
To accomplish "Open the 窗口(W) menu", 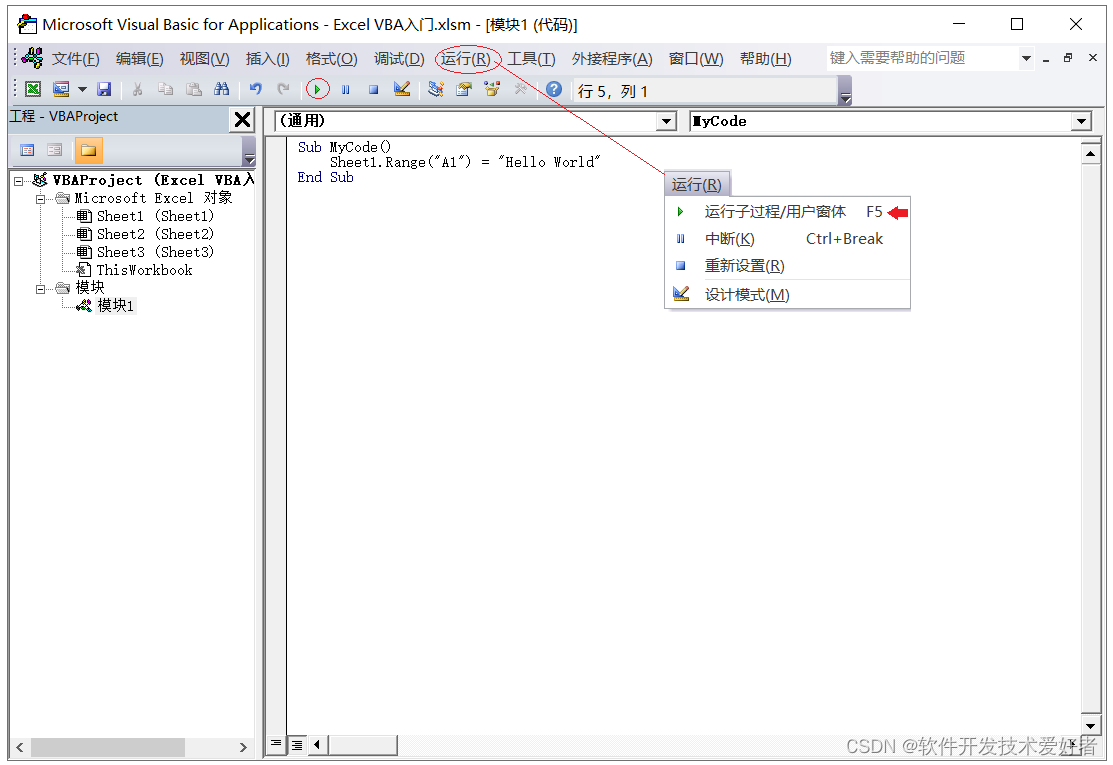I will click(696, 59).
